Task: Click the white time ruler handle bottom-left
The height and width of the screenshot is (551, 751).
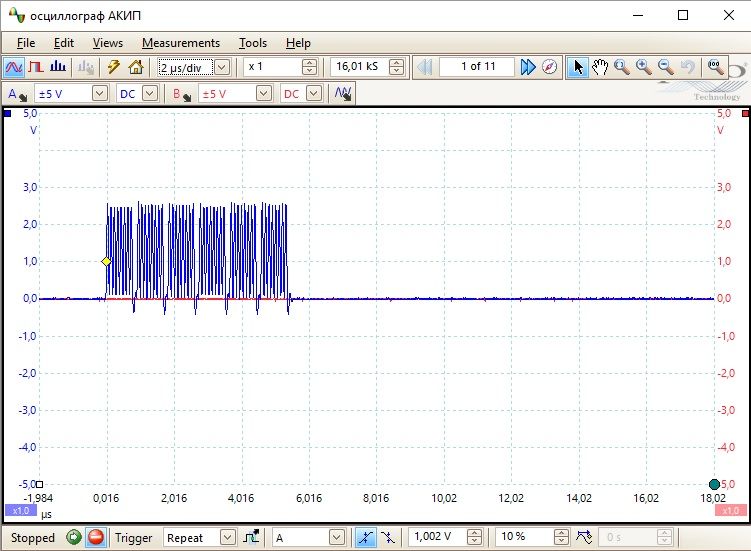Action: click(x=40, y=484)
